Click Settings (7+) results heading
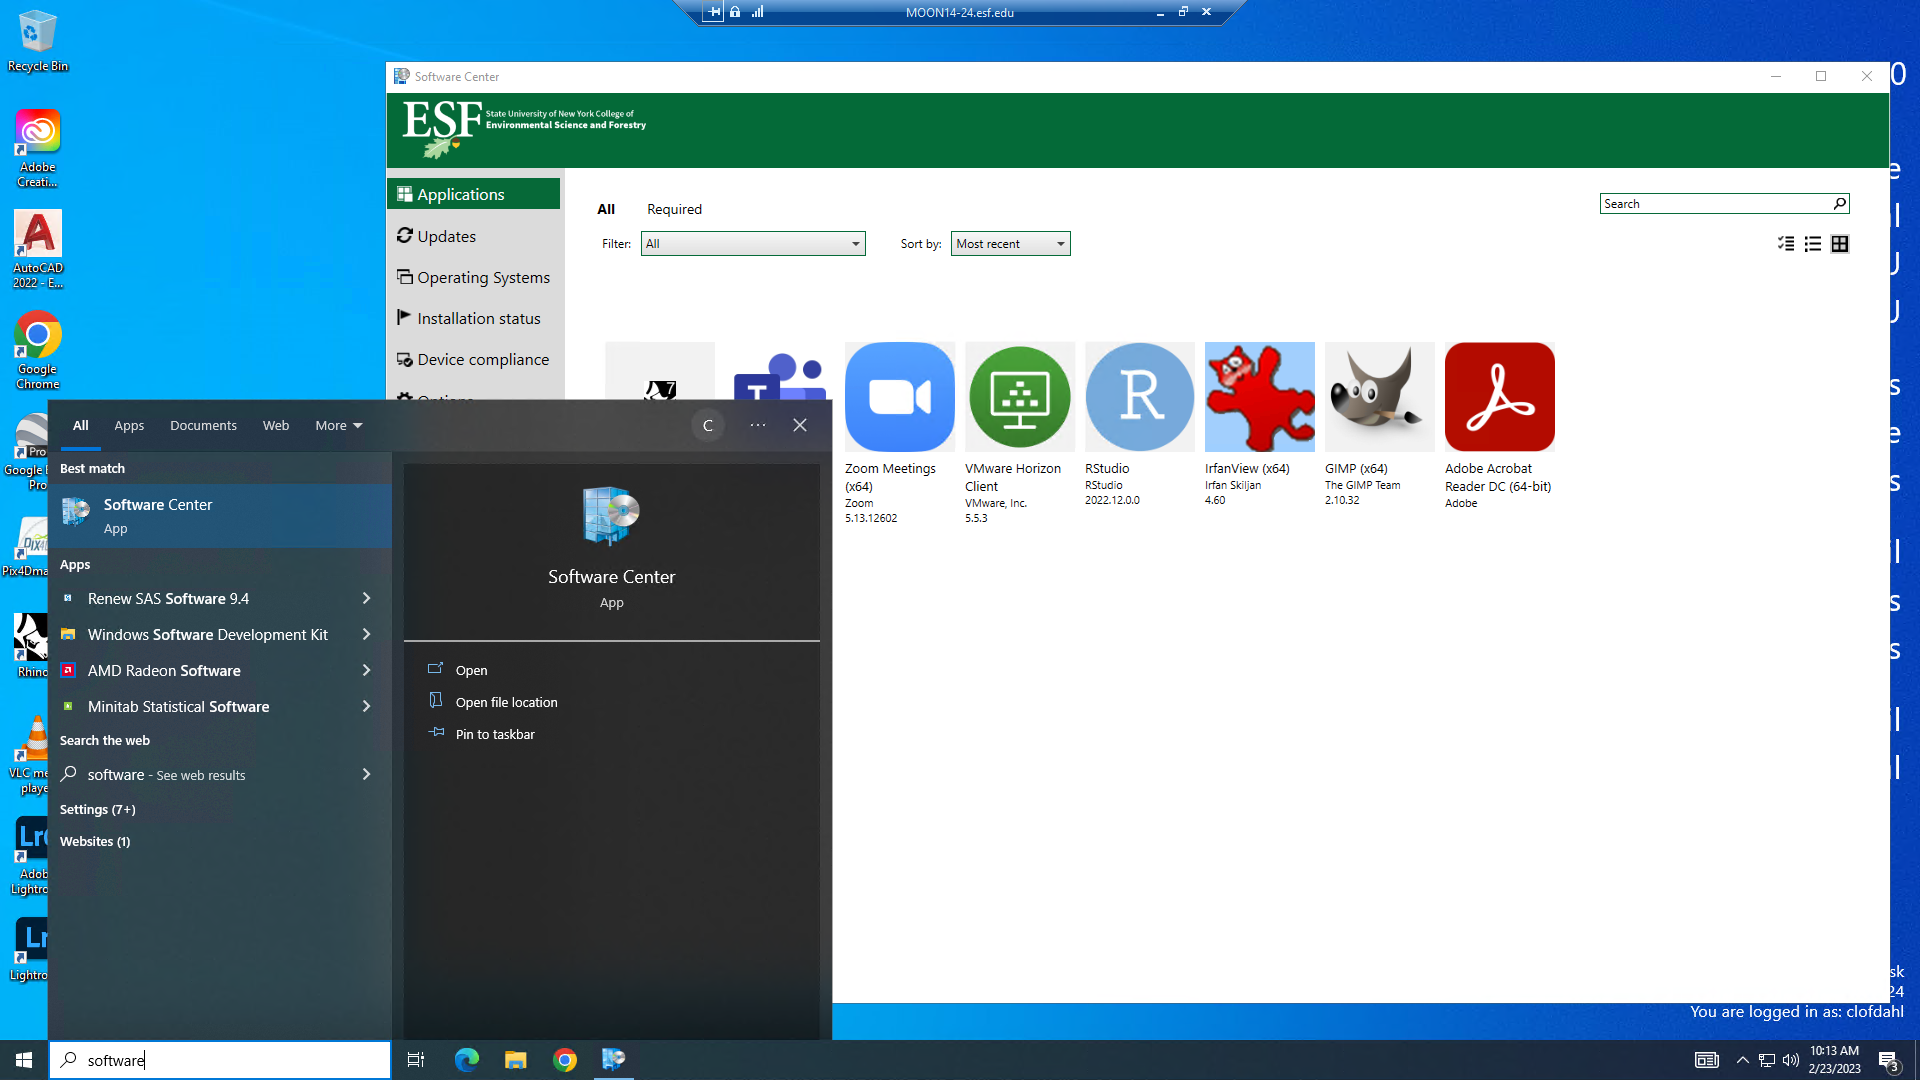 point(97,810)
